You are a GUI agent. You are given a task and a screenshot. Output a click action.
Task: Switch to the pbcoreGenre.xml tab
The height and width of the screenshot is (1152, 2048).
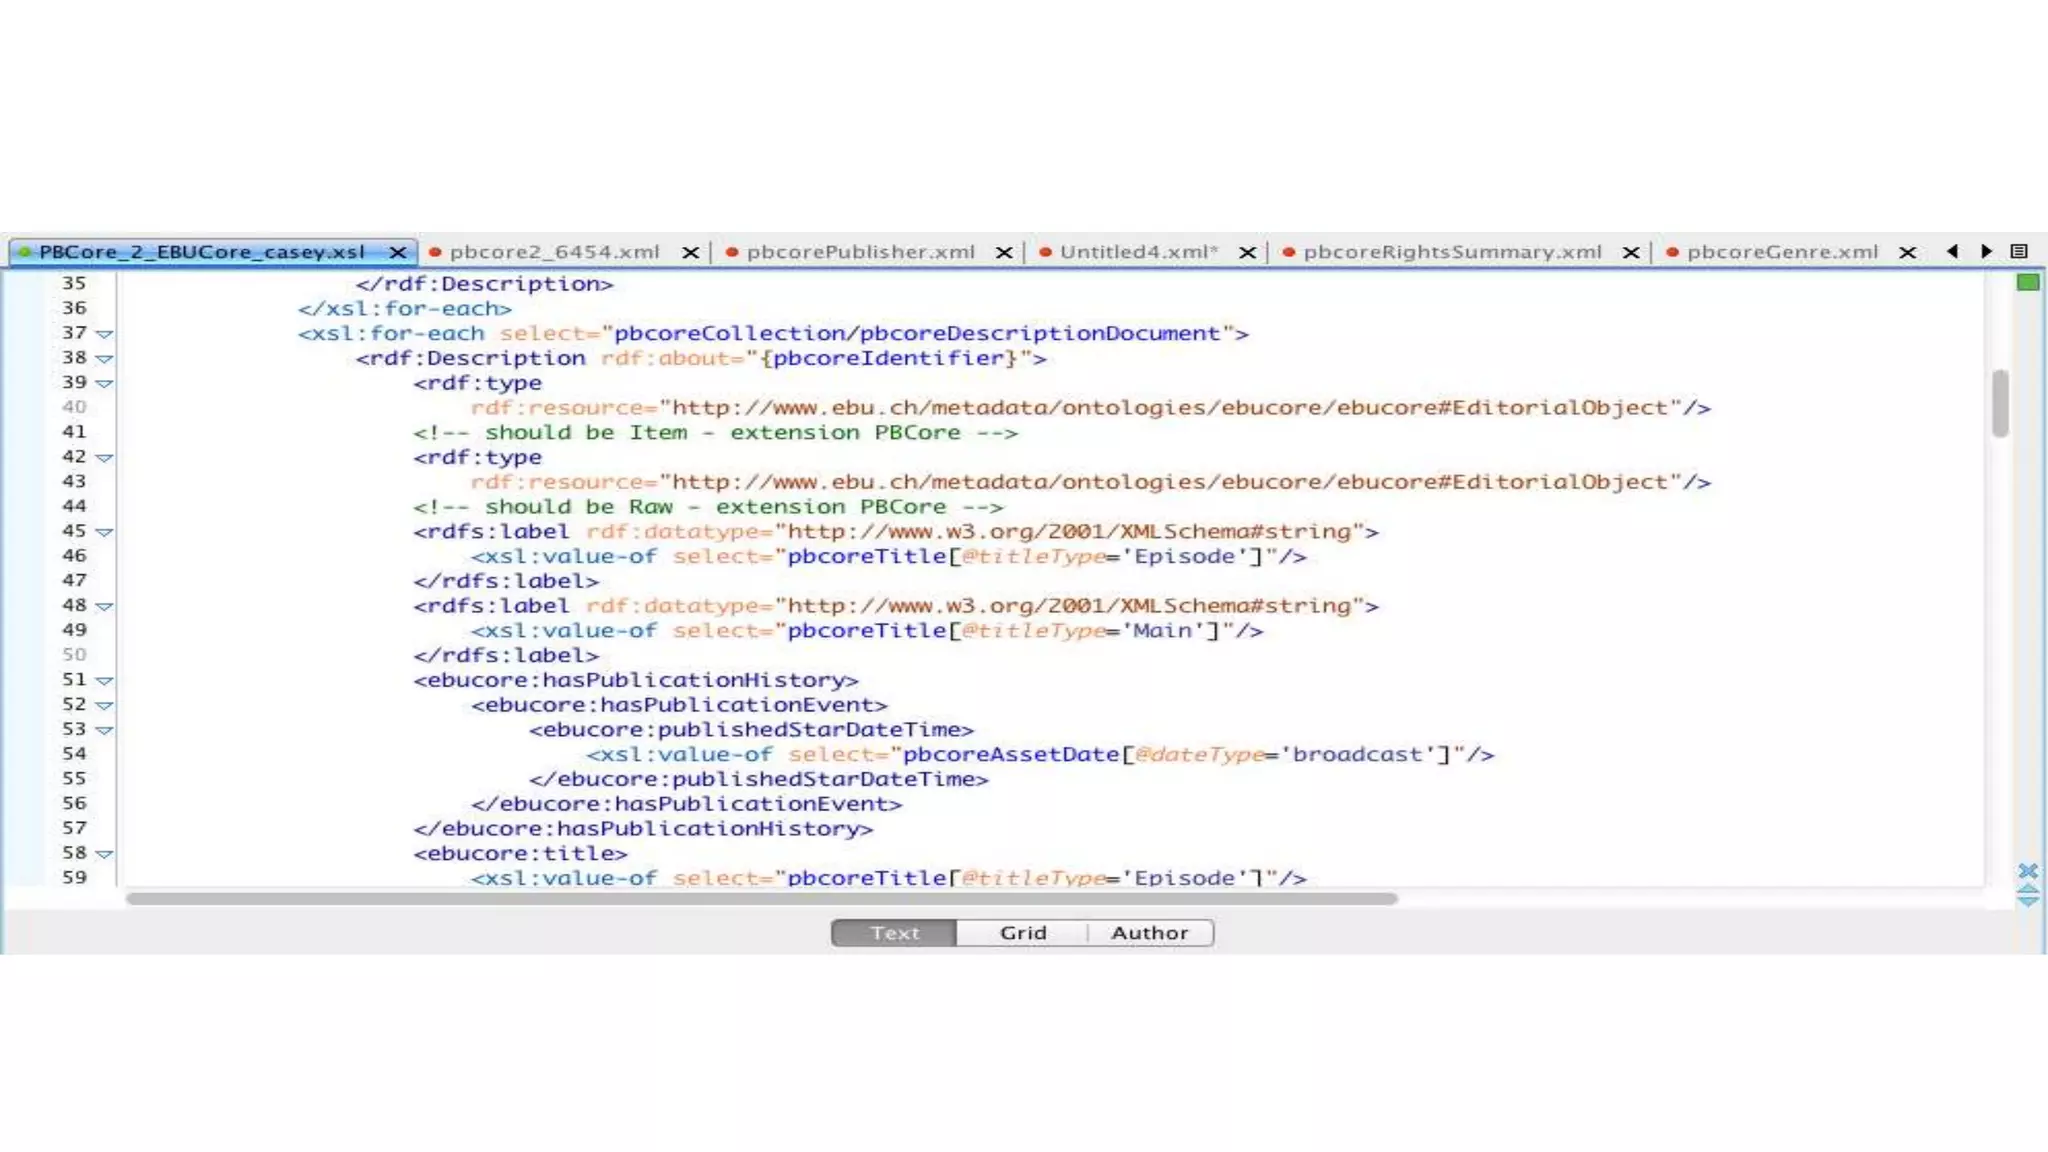point(1781,252)
